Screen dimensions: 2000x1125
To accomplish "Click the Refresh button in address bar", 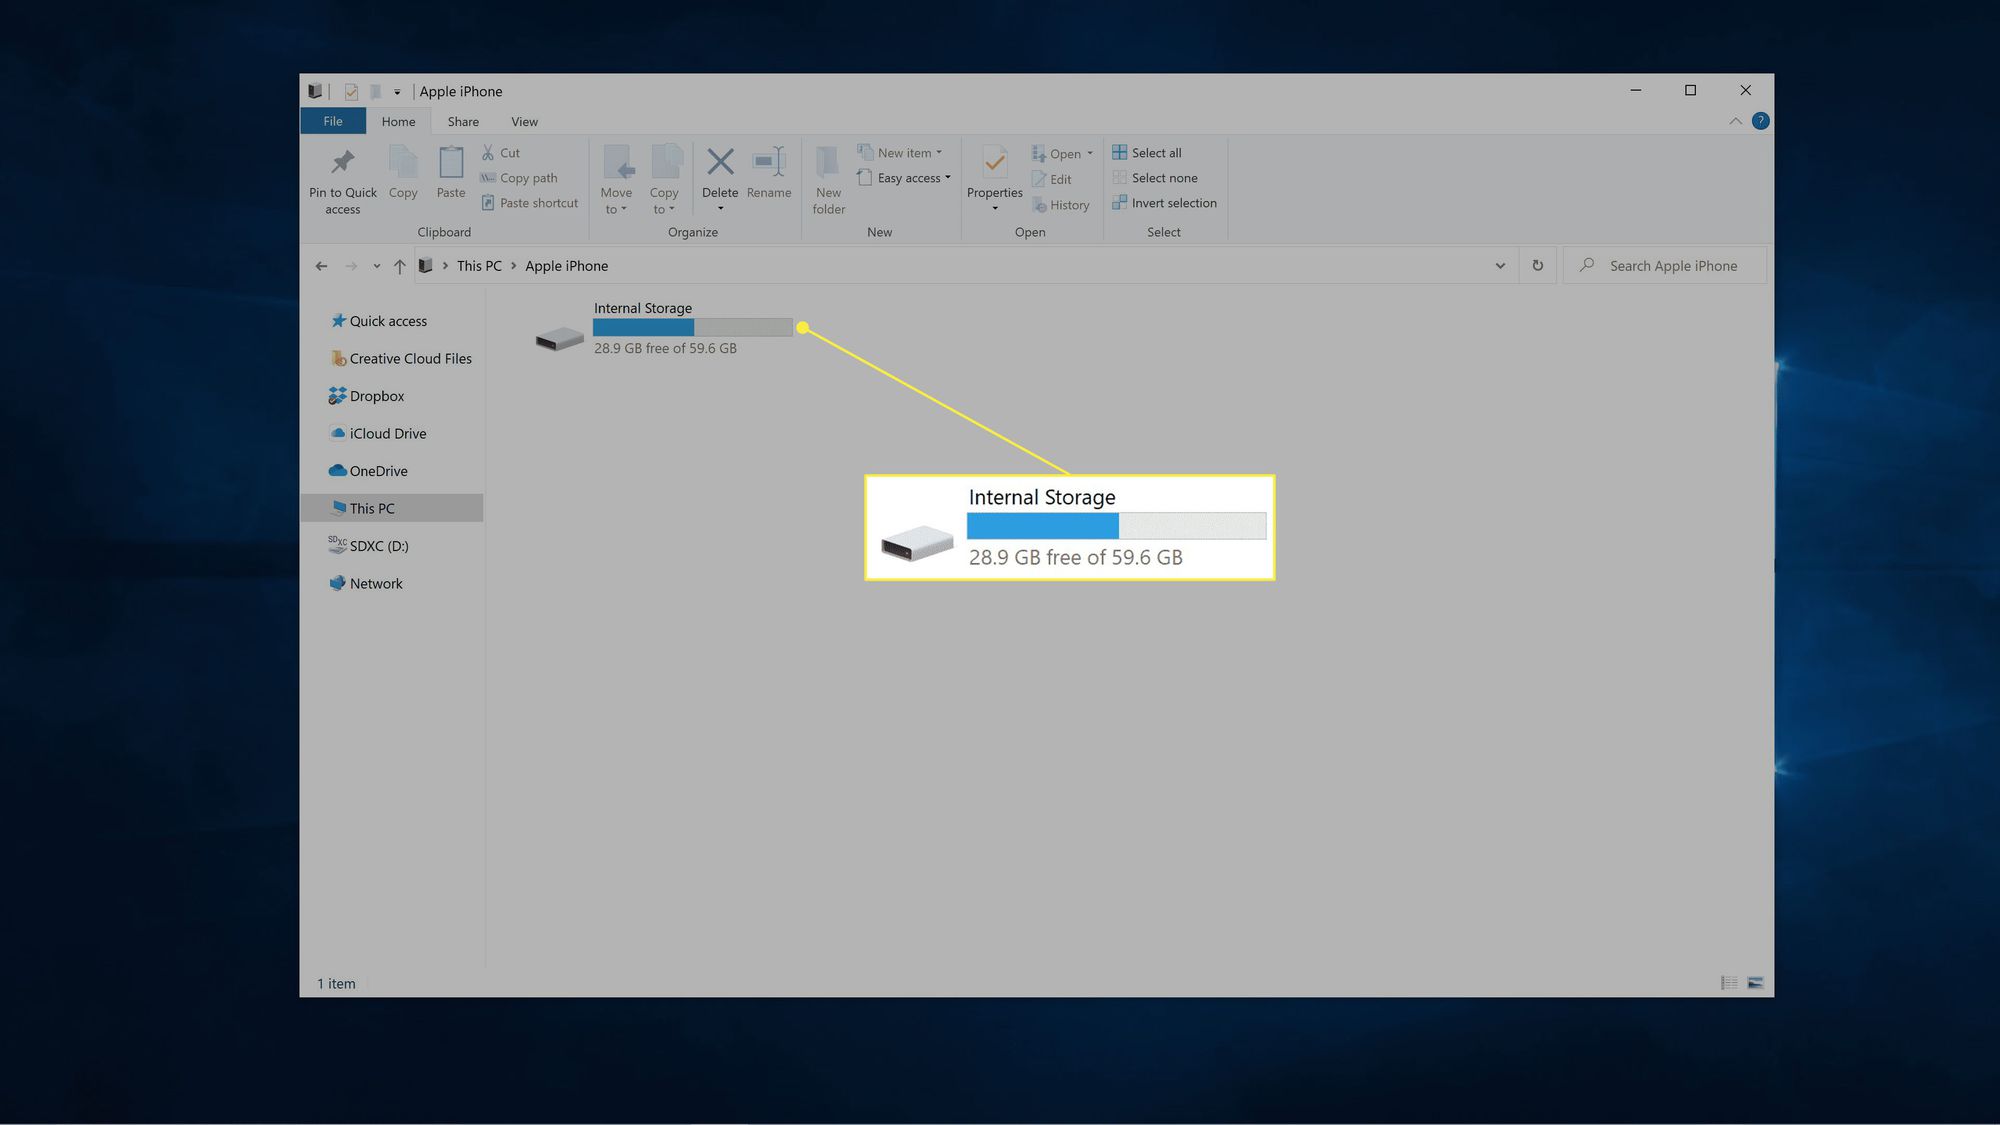I will 1538,265.
